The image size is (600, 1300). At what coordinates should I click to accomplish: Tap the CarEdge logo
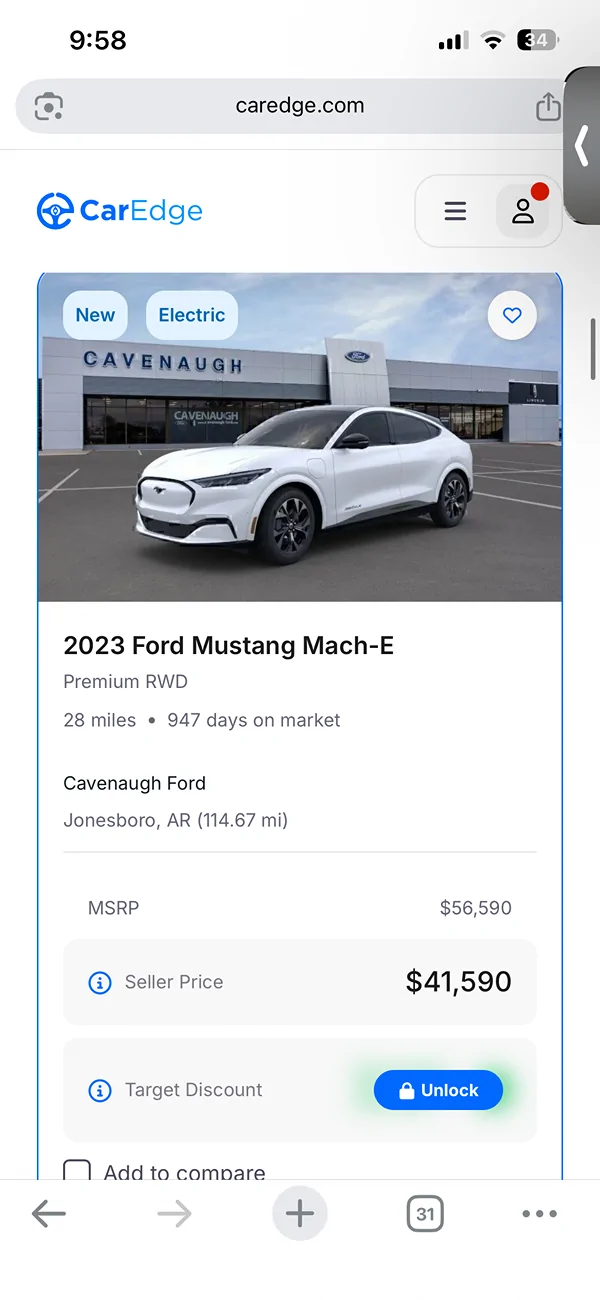pyautogui.click(x=120, y=211)
